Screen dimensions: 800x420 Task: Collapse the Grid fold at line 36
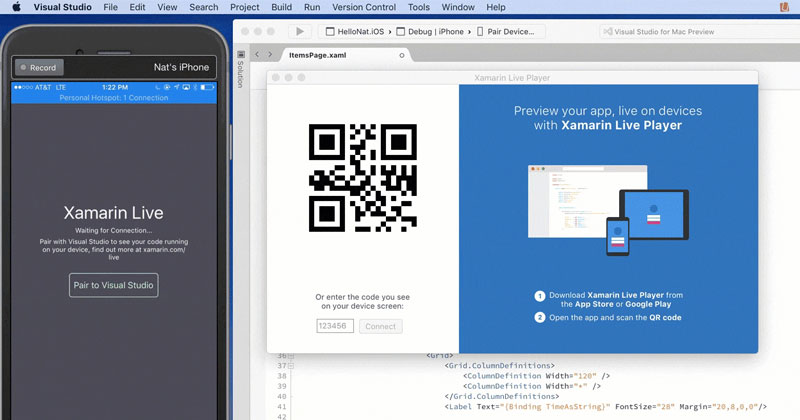click(292, 354)
